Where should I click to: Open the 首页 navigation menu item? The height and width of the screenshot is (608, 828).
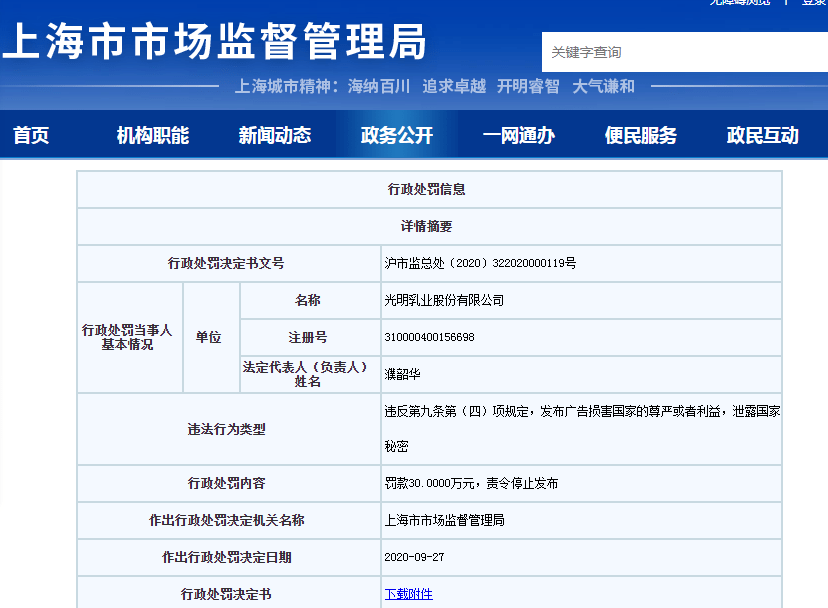(x=31, y=135)
